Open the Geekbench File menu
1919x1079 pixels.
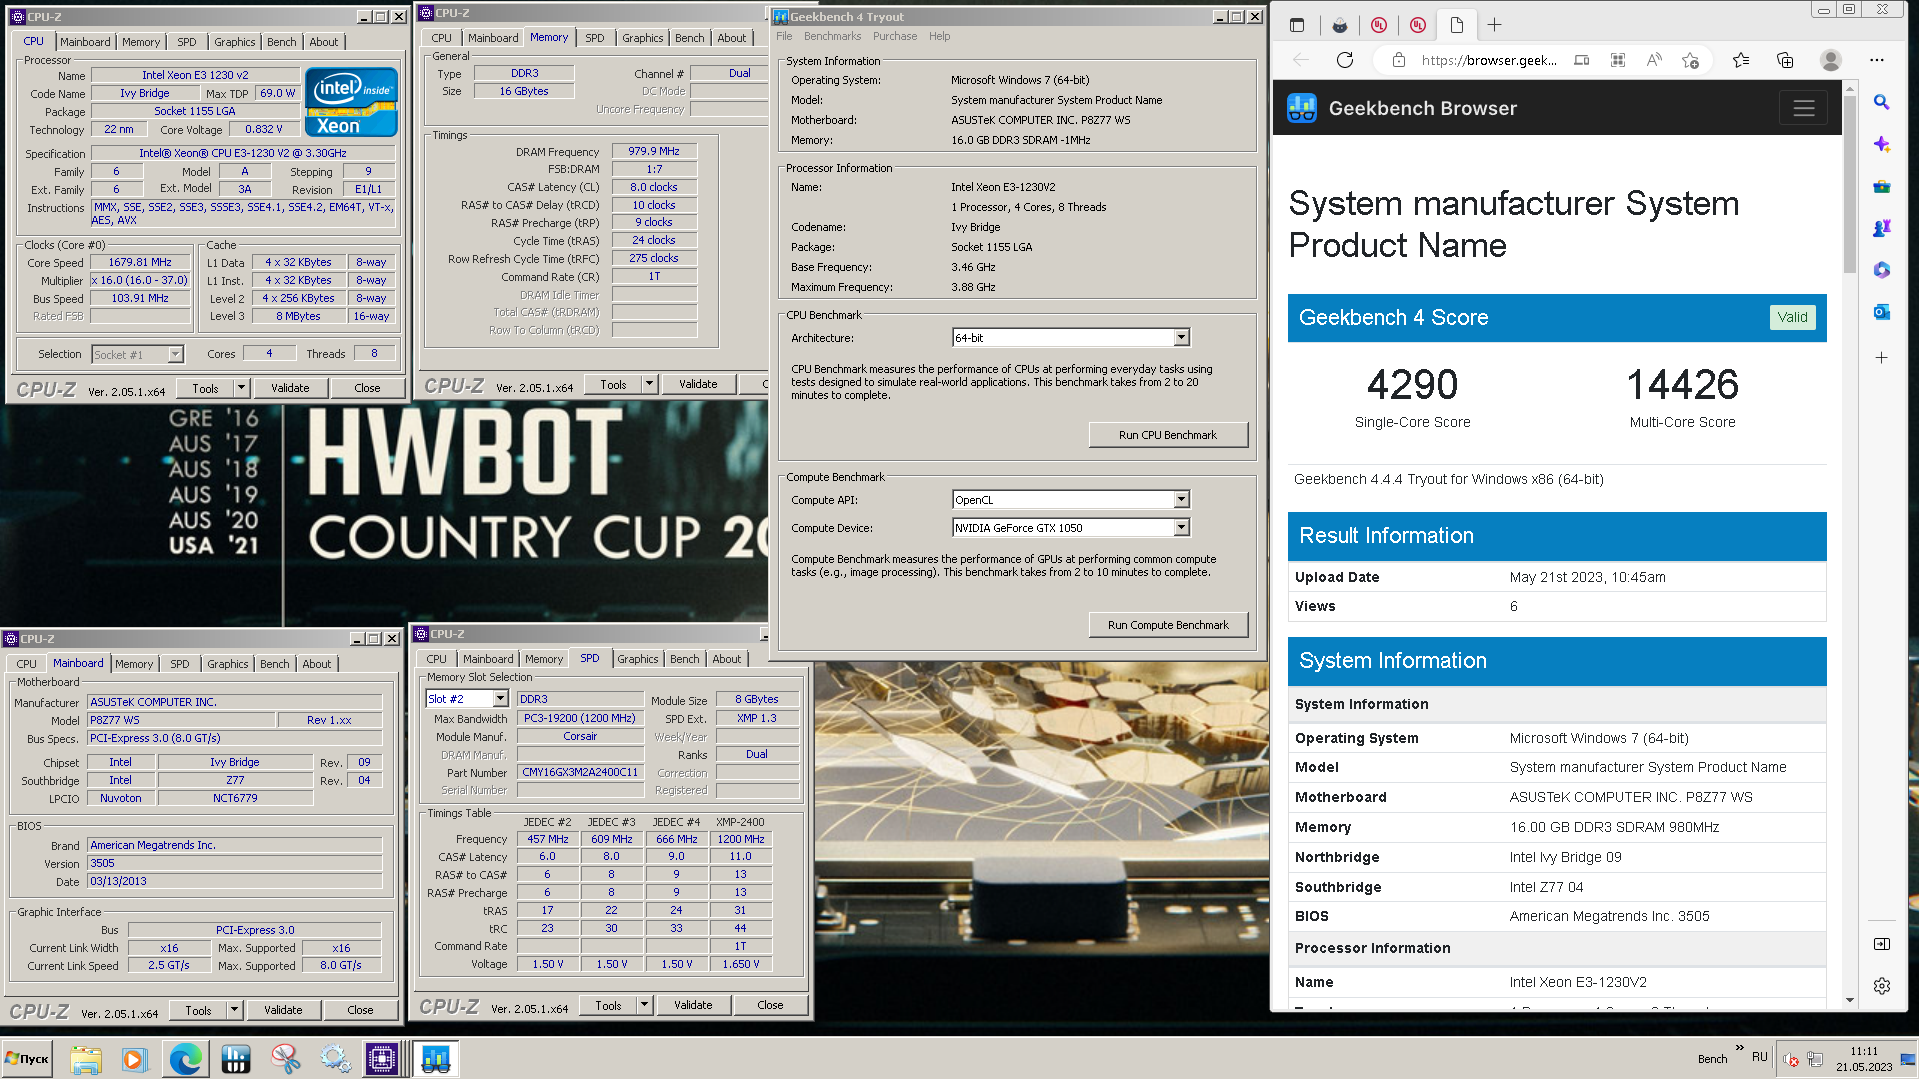pyautogui.click(x=784, y=36)
